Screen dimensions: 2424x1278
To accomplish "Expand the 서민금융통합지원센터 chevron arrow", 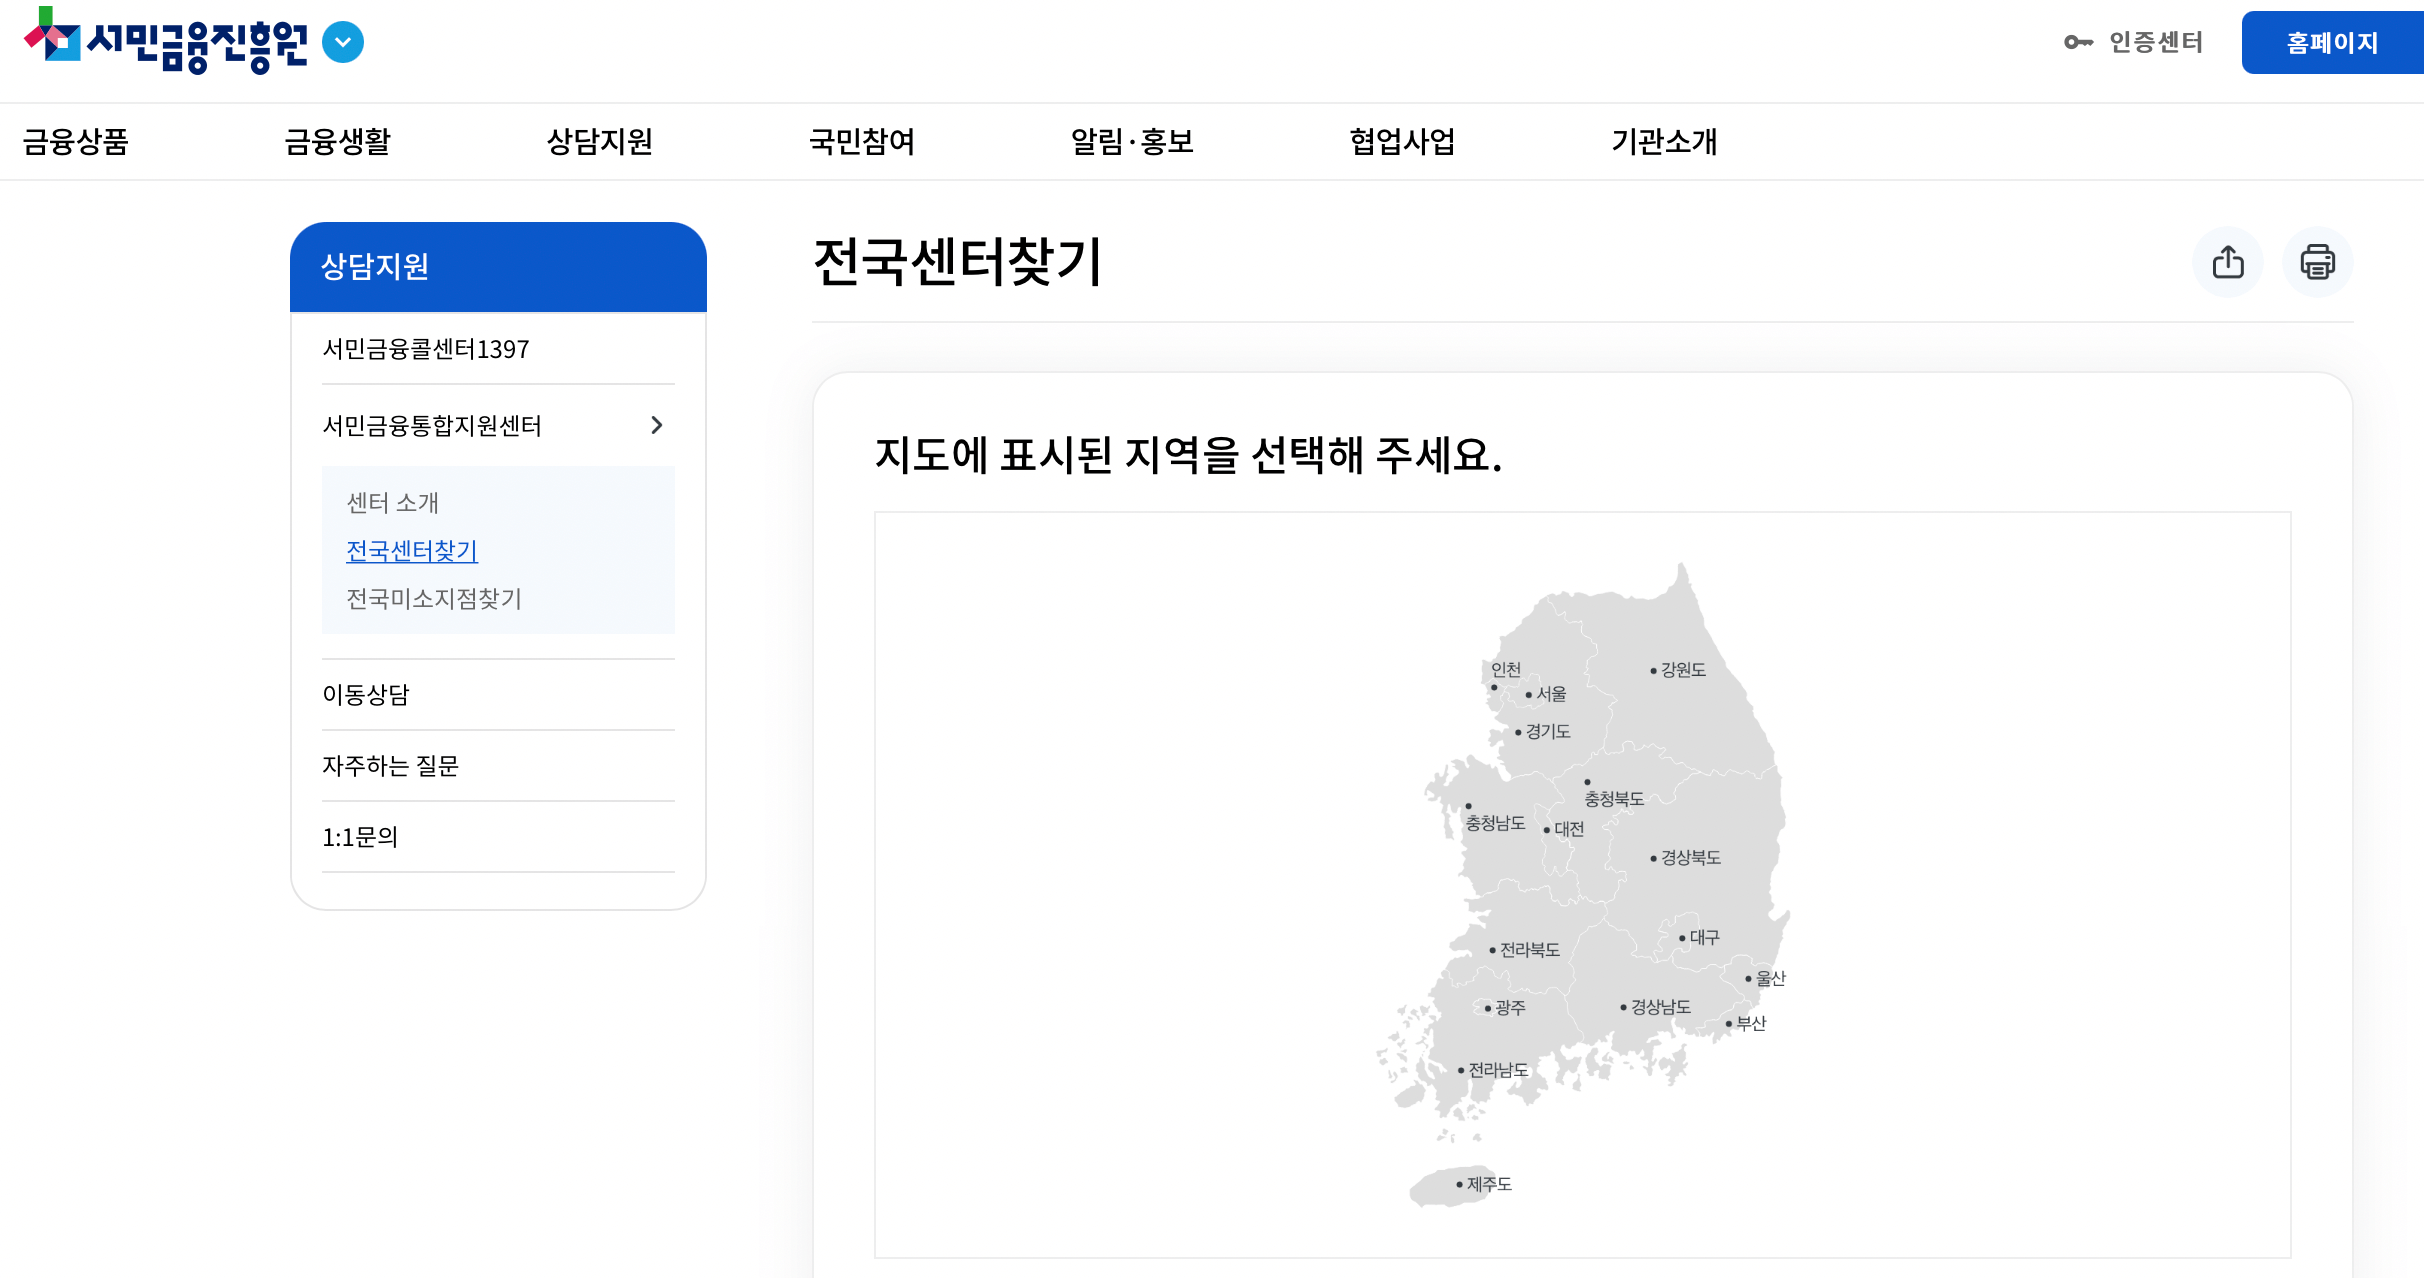I will 656,425.
